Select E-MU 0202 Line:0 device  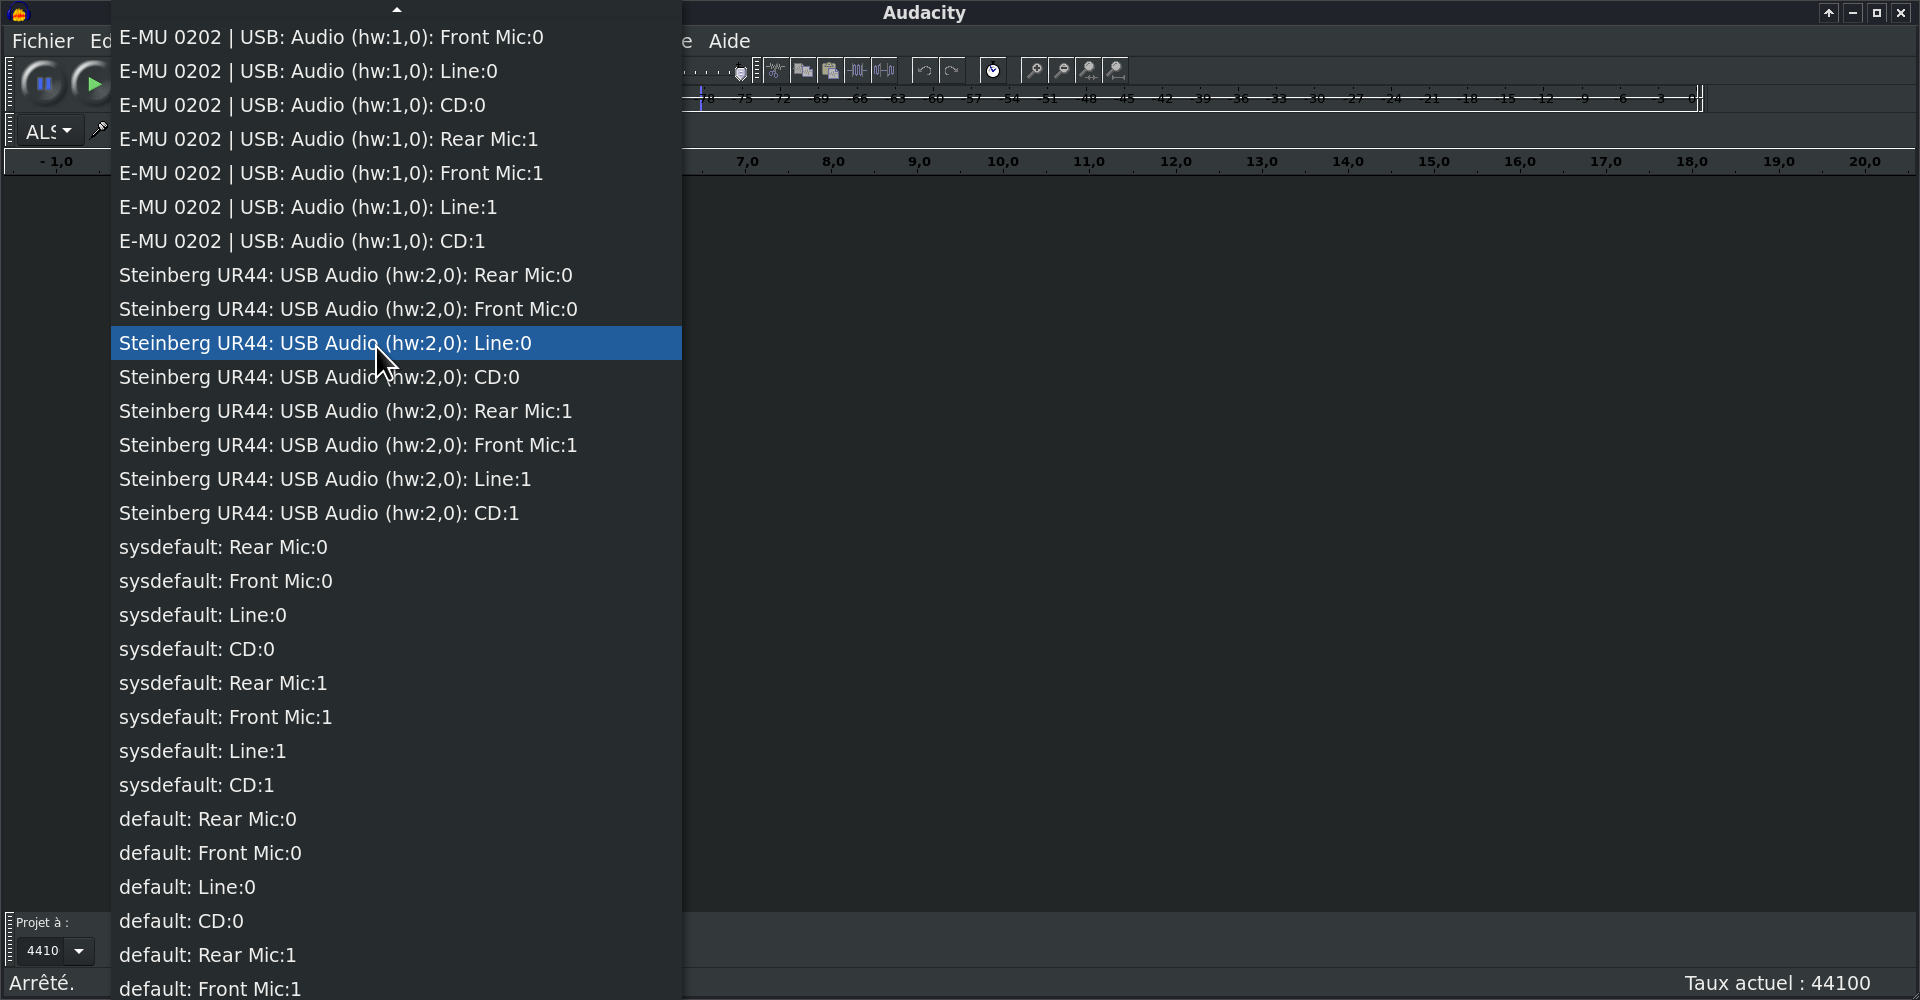coord(396,71)
